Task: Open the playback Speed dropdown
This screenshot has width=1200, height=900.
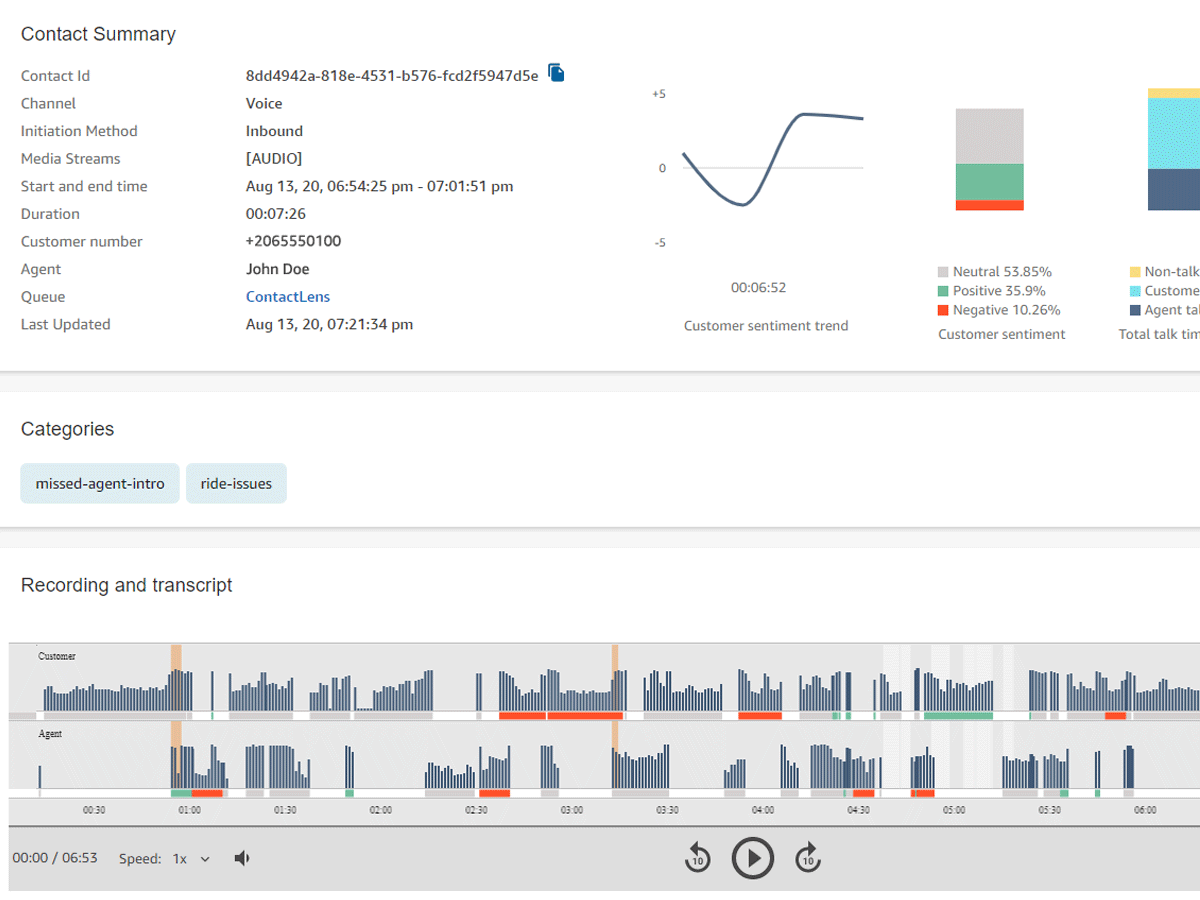Action: coord(191,858)
